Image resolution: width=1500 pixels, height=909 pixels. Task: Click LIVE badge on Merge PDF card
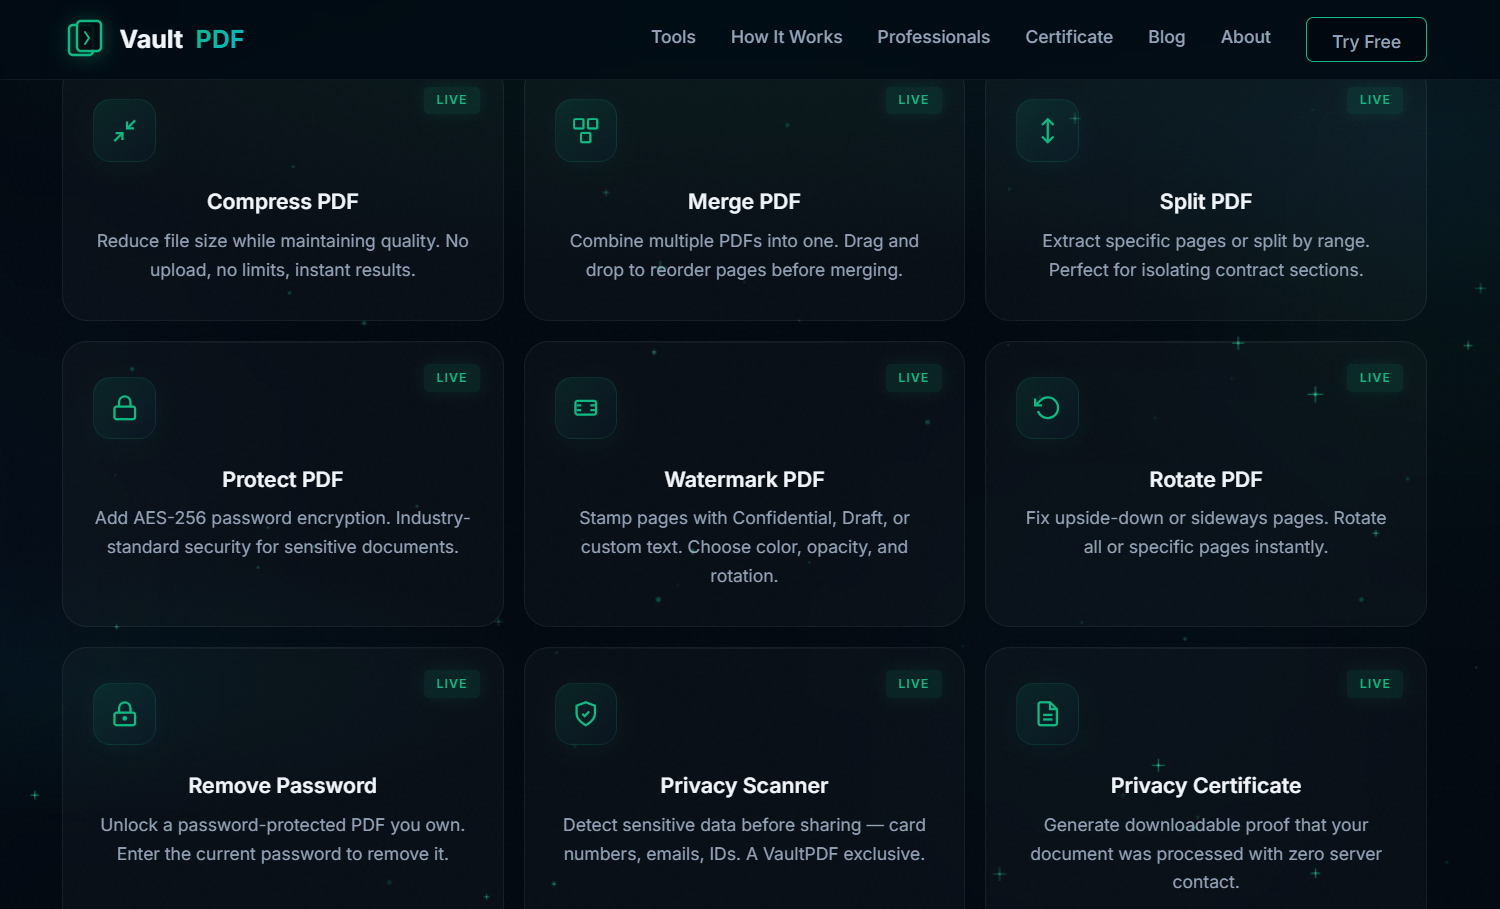pos(913,100)
